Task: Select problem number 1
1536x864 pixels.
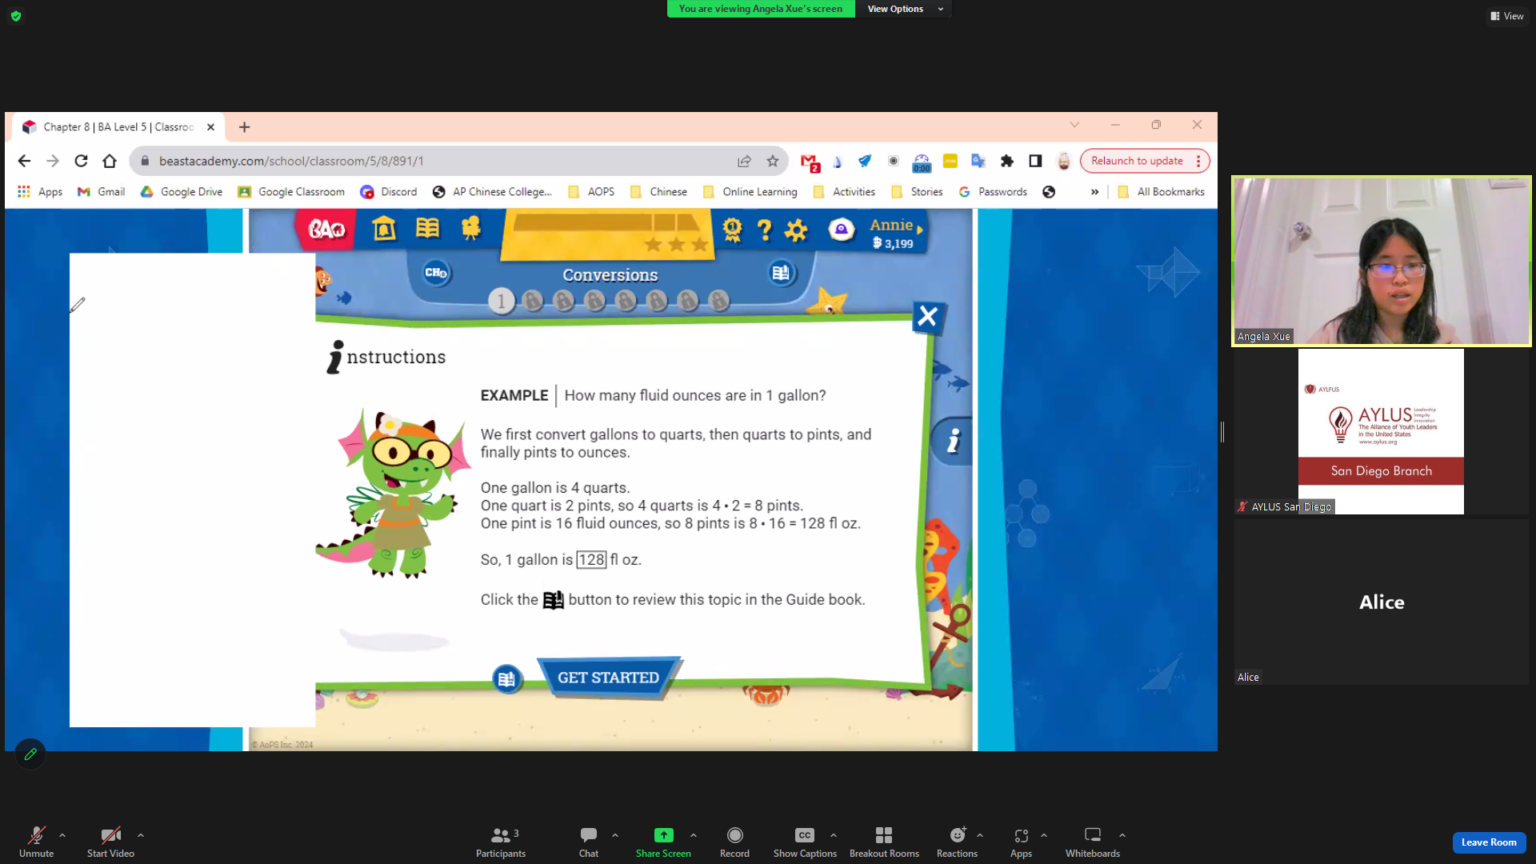Action: tap(502, 300)
